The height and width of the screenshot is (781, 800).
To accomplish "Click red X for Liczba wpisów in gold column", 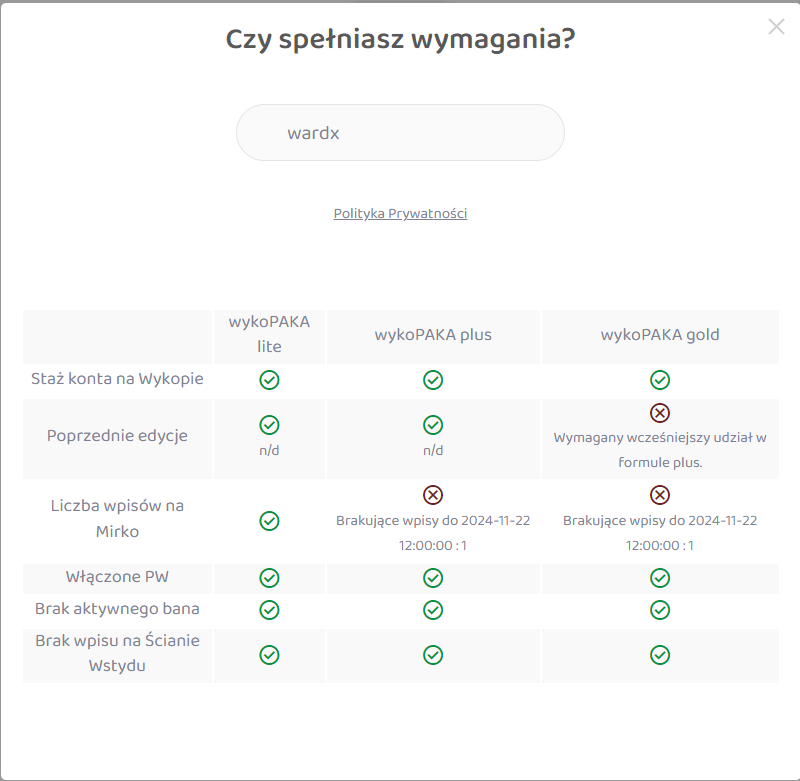I will tap(660, 495).
